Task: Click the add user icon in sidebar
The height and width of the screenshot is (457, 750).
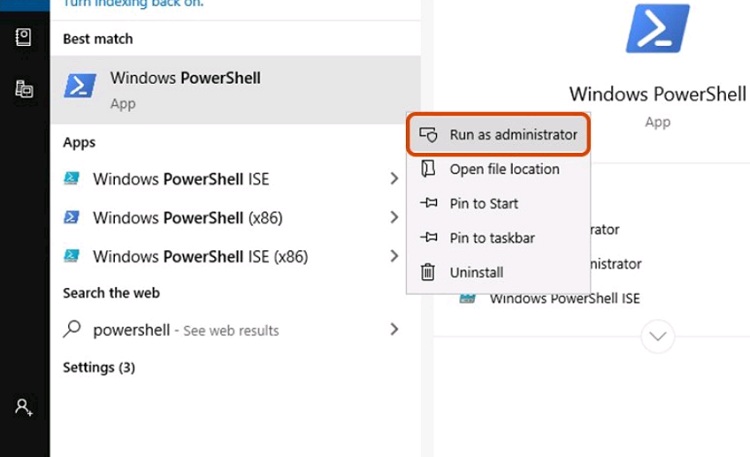Action: coord(23,407)
